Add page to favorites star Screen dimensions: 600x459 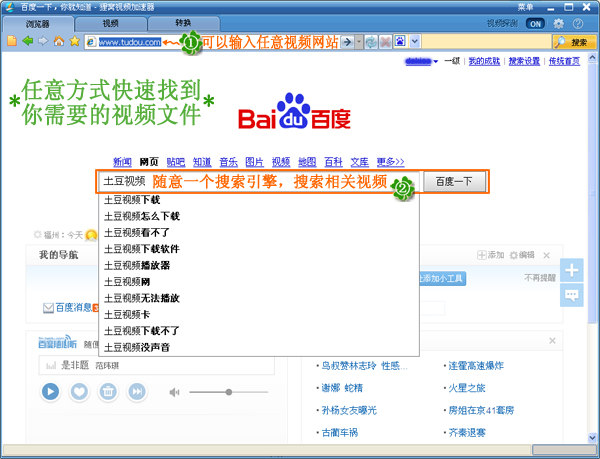[x=75, y=41]
